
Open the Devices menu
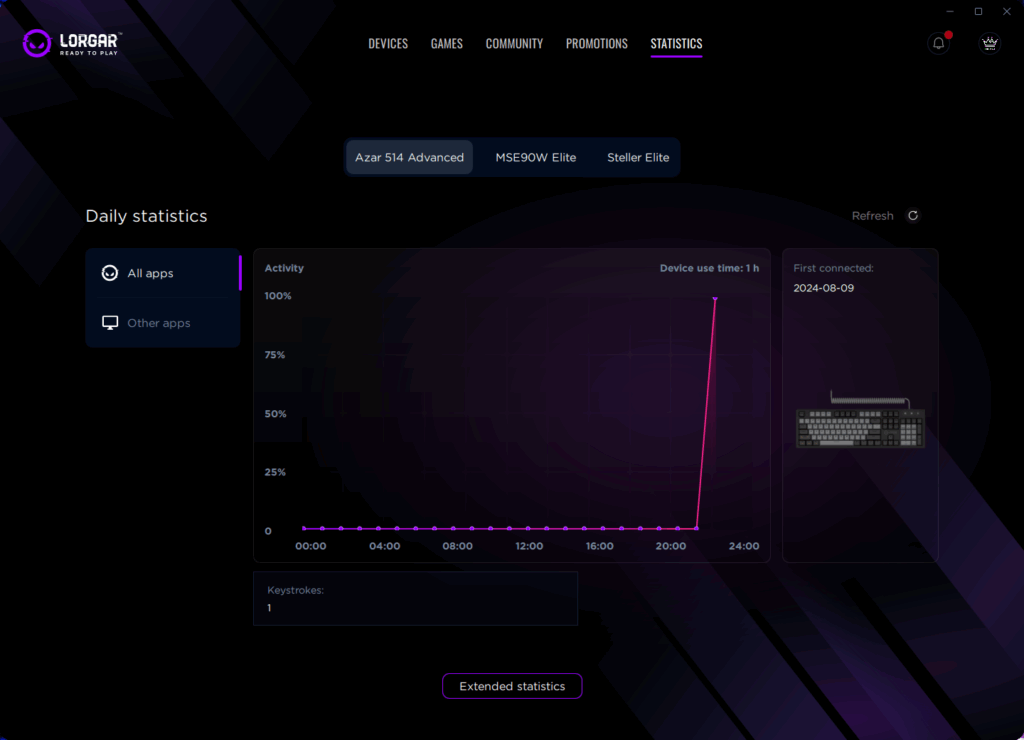pyautogui.click(x=388, y=44)
